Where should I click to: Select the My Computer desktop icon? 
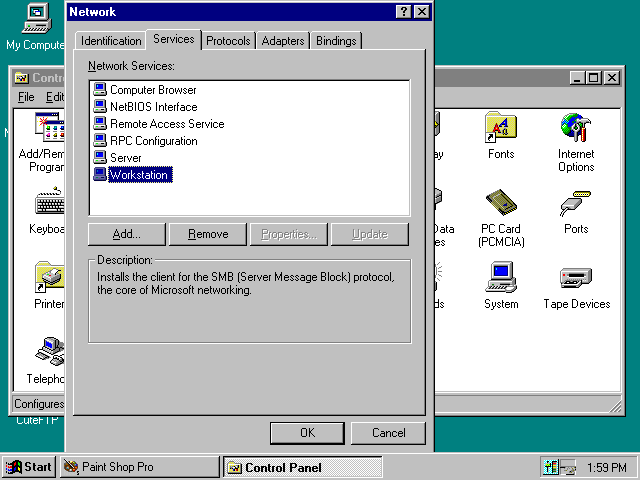tap(37, 18)
